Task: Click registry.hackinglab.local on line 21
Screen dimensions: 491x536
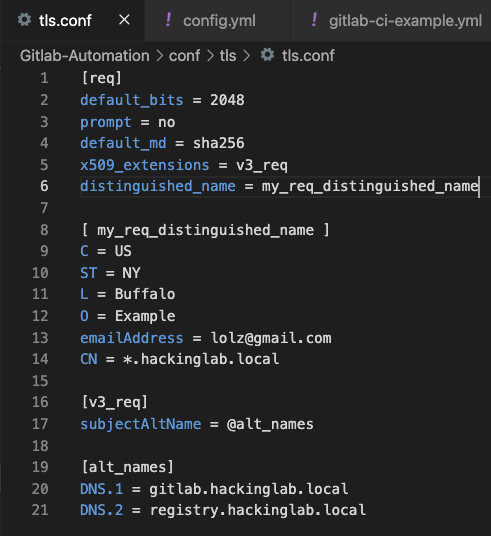Action: pos(258,510)
